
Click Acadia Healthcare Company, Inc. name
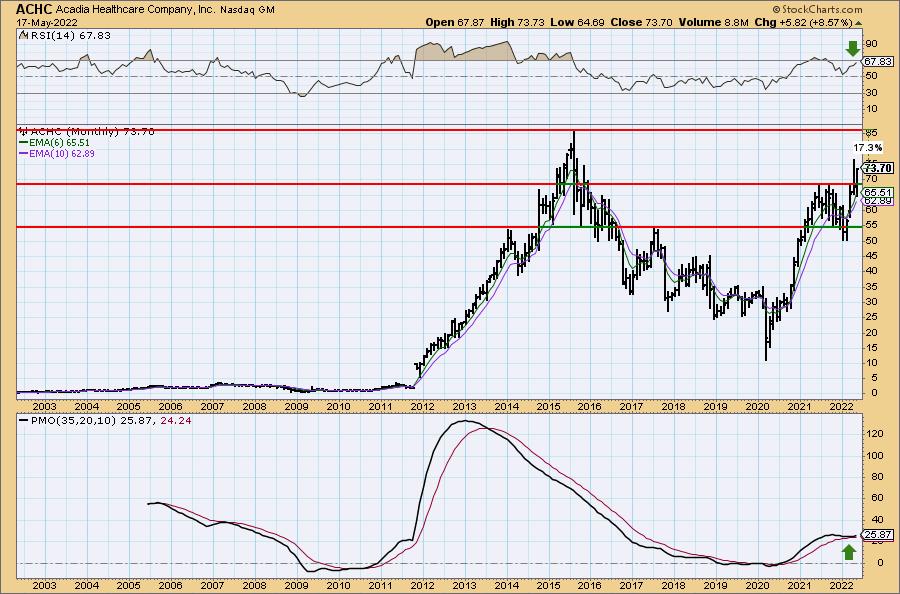click(x=134, y=10)
